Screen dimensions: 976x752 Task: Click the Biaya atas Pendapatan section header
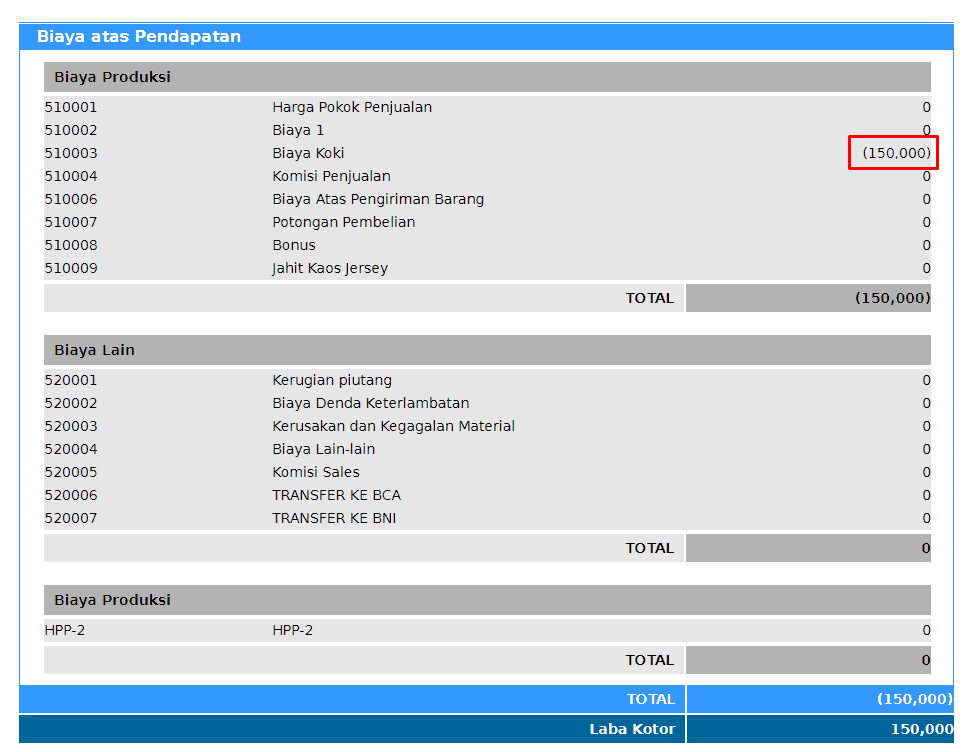[x=139, y=37]
